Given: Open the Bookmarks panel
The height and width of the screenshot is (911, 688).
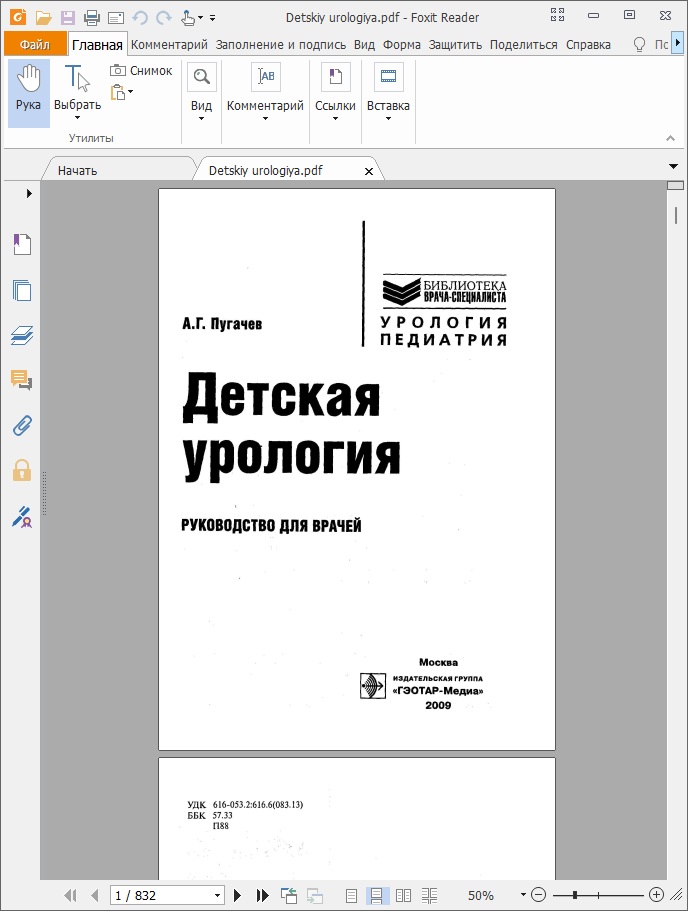Looking at the screenshot, I should (x=22, y=245).
